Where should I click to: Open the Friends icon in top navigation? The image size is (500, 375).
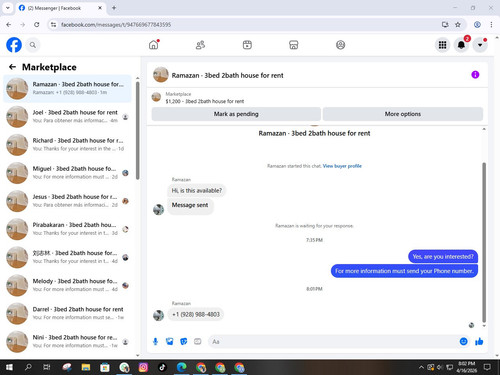click(200, 45)
